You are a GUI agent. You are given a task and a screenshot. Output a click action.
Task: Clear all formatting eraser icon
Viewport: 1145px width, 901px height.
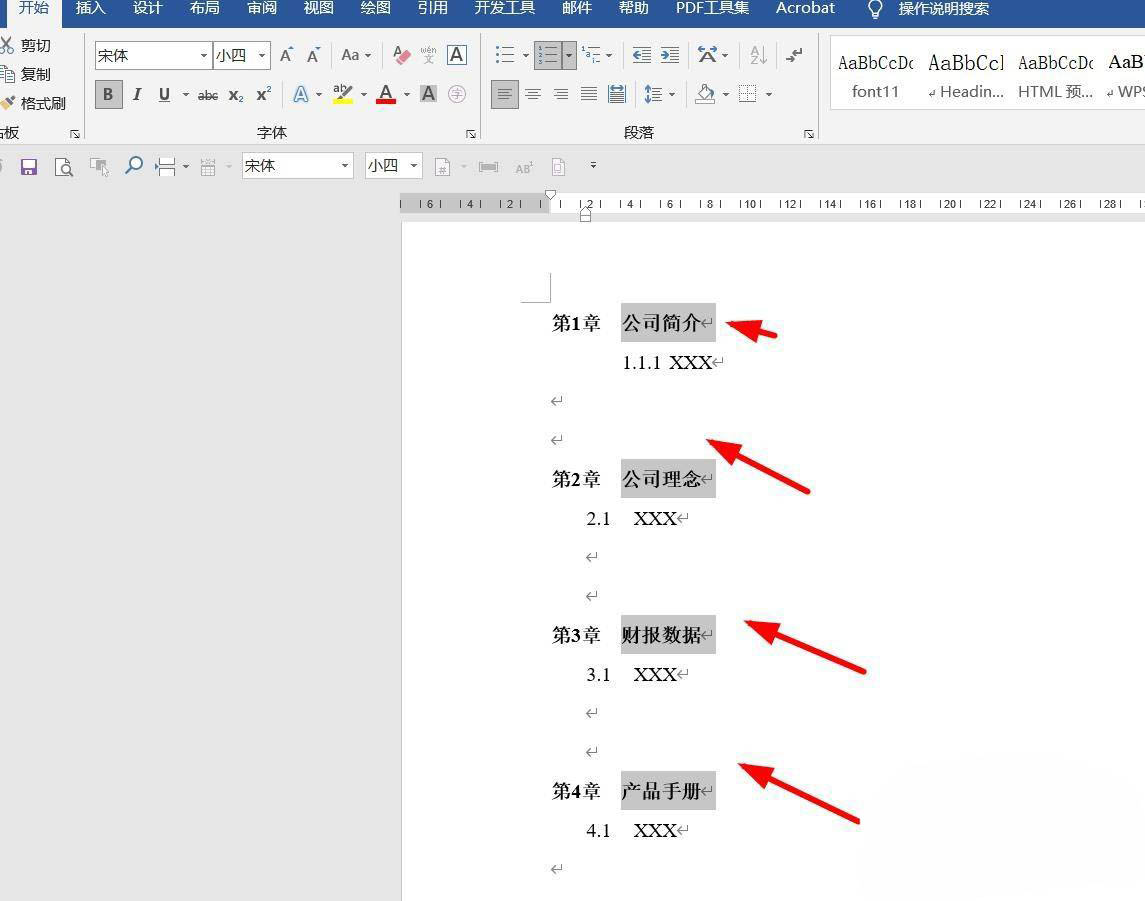click(401, 55)
